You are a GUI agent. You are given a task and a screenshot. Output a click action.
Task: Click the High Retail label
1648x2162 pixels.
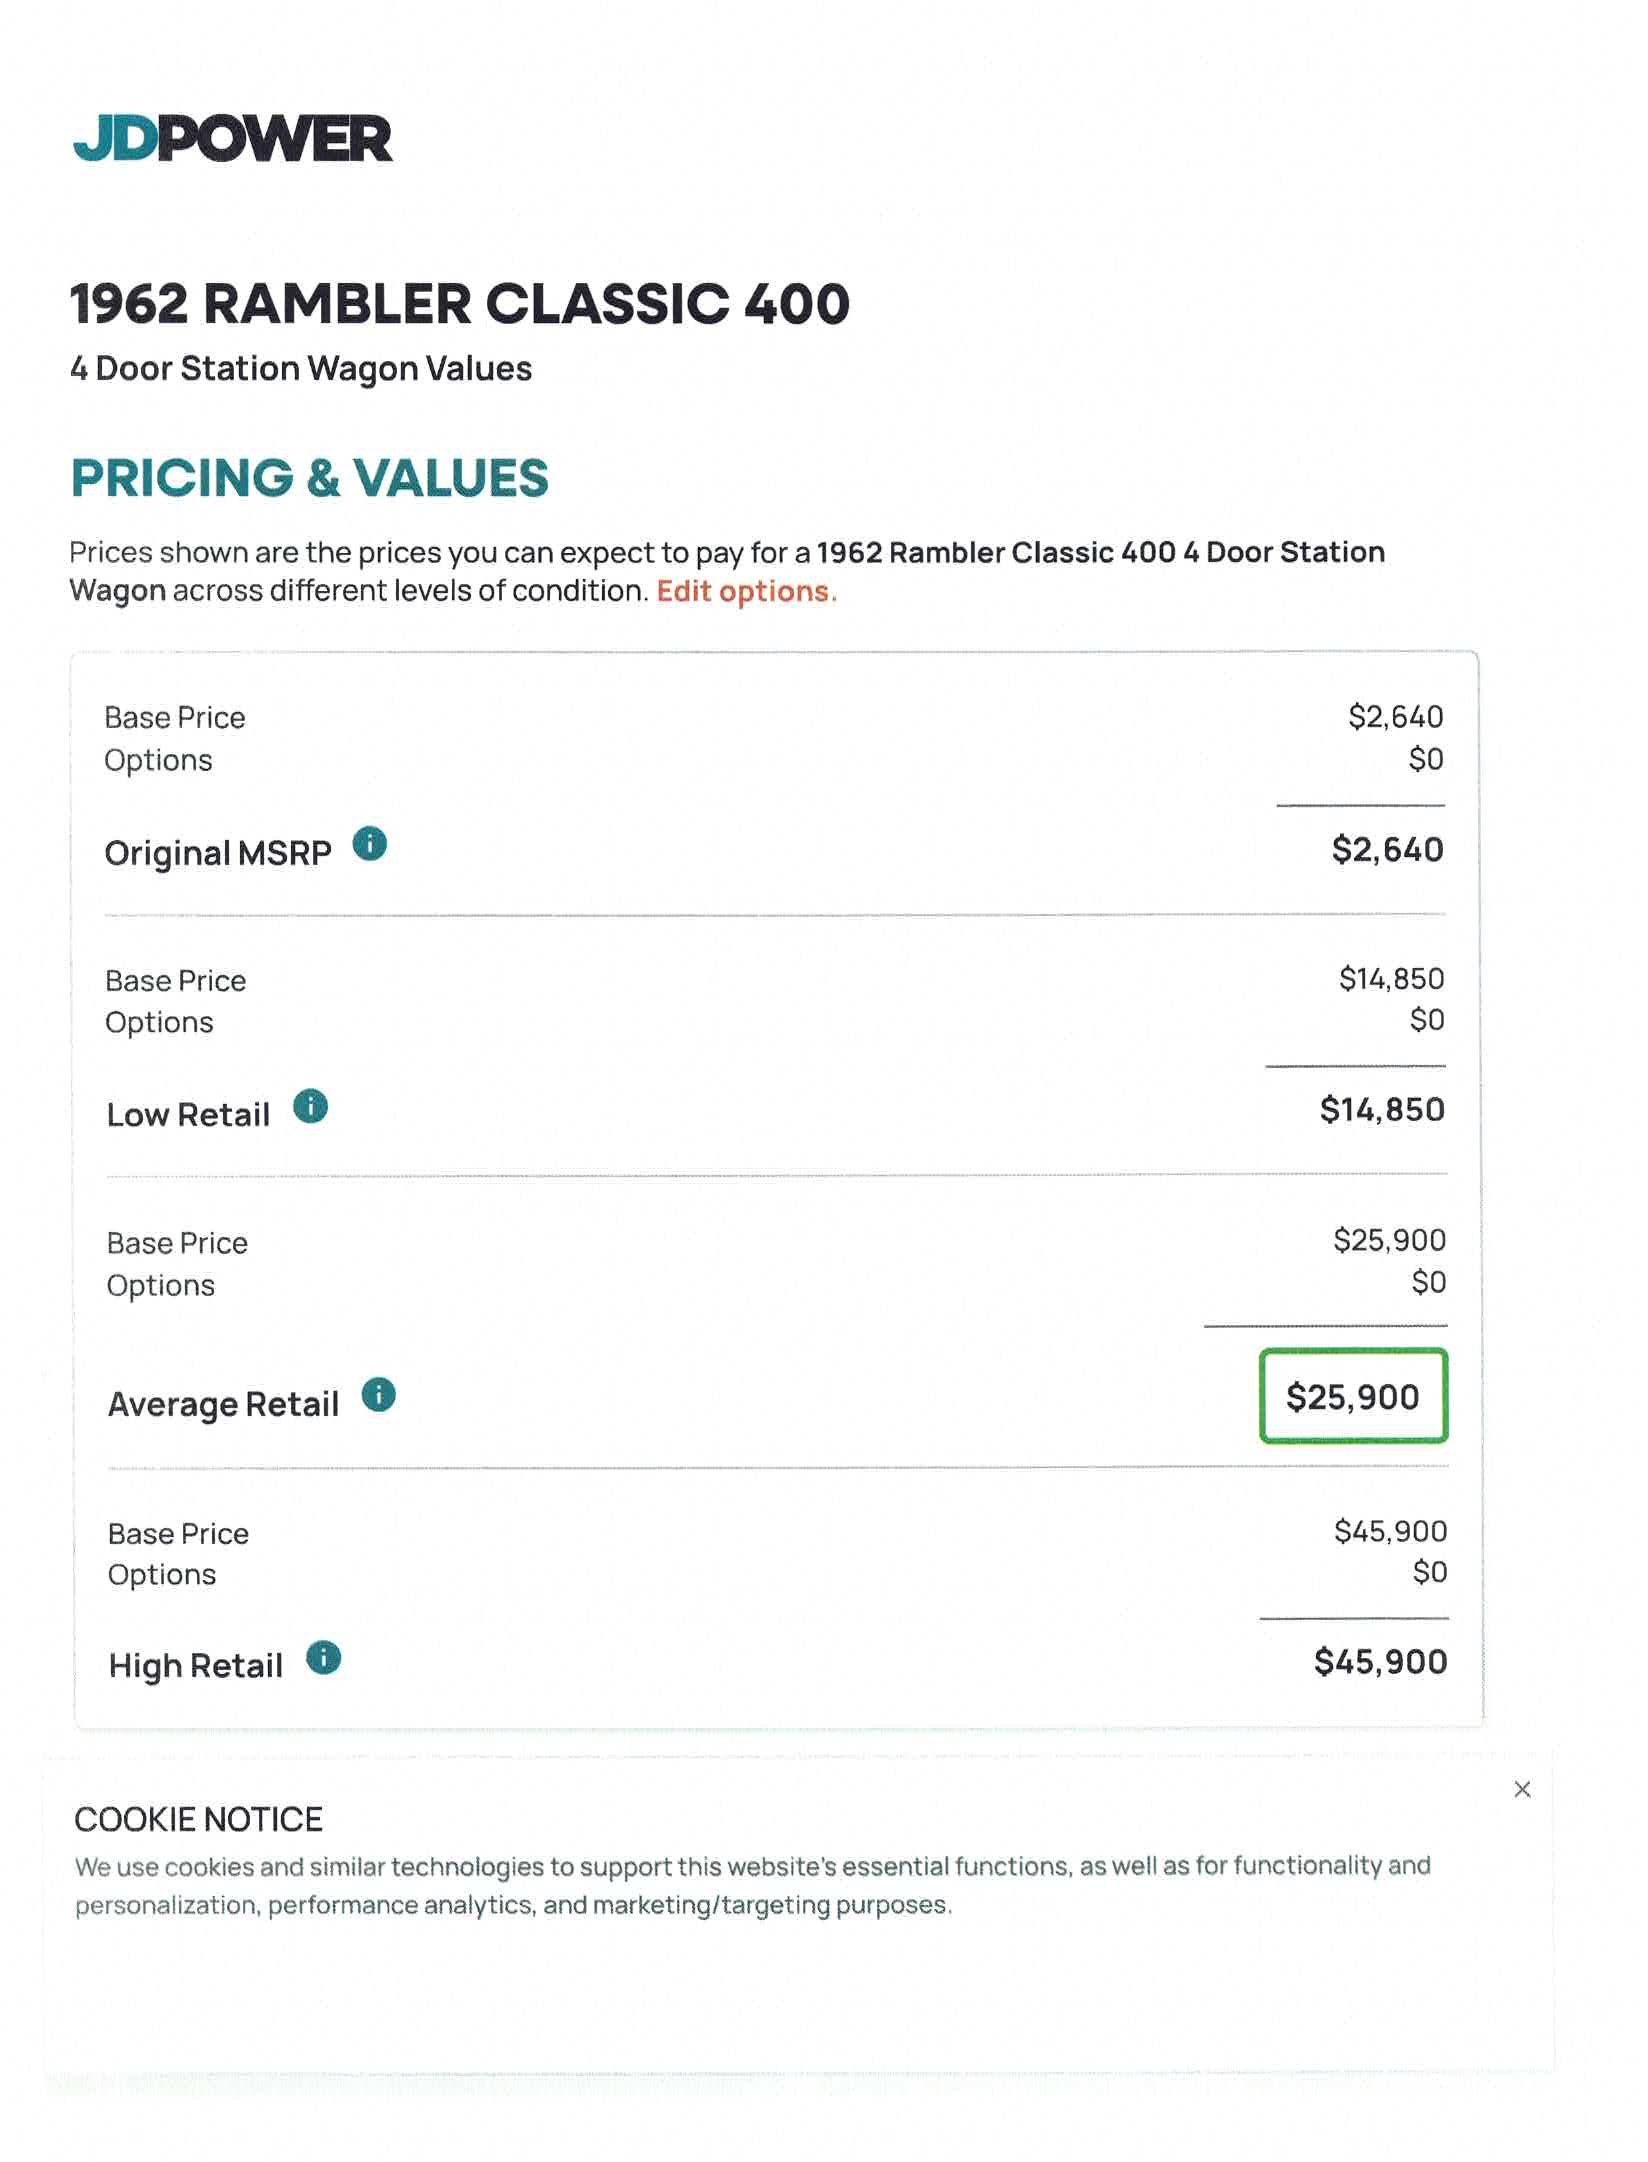(x=196, y=1665)
